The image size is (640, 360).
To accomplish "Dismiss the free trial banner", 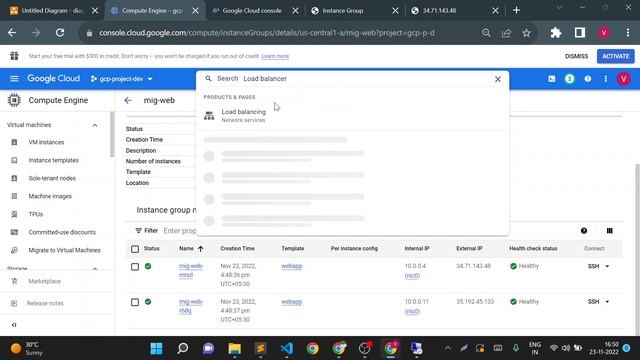I will pos(576,56).
